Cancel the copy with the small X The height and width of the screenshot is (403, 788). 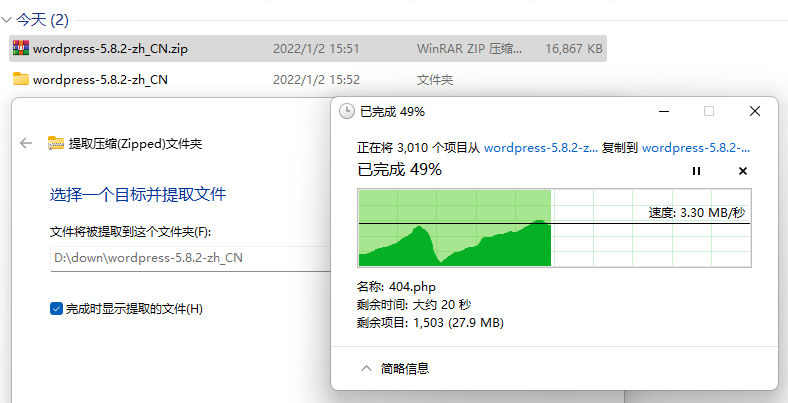point(743,171)
